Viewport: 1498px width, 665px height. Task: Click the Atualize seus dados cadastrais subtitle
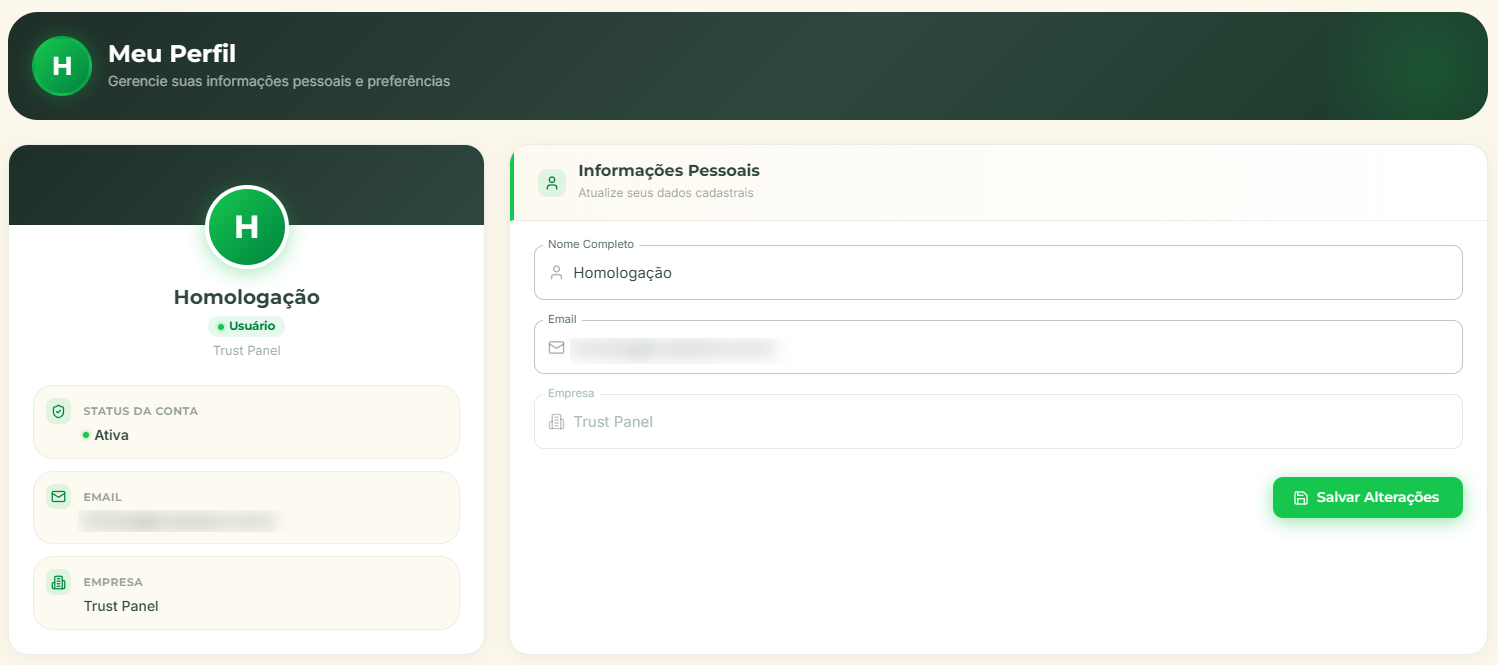666,193
